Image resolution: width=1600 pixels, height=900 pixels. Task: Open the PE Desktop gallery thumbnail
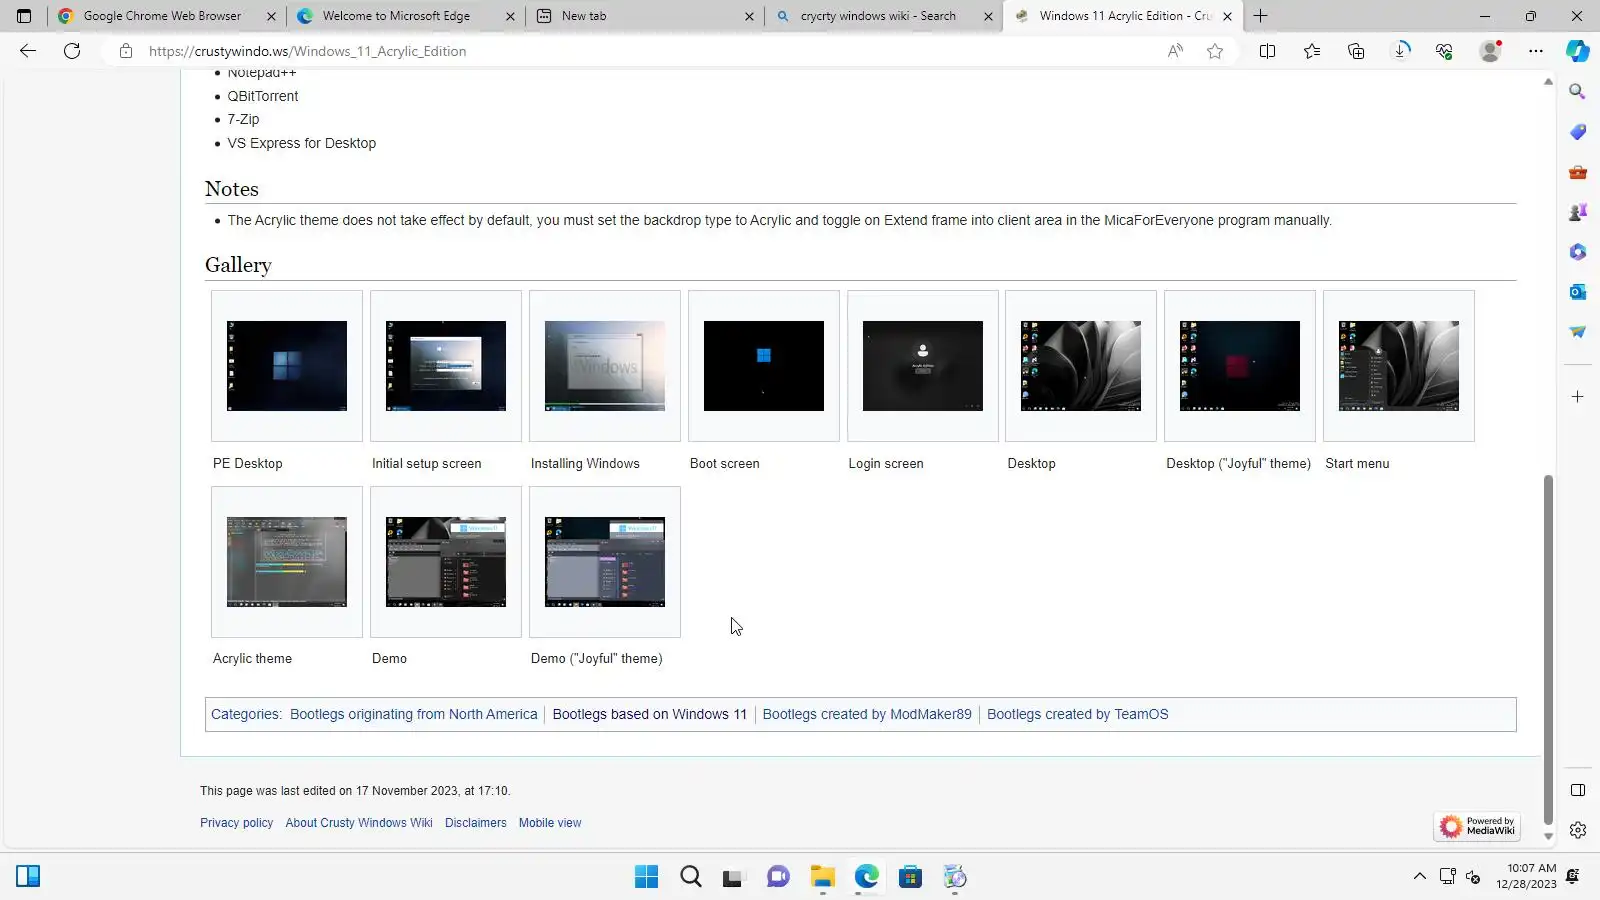click(287, 366)
